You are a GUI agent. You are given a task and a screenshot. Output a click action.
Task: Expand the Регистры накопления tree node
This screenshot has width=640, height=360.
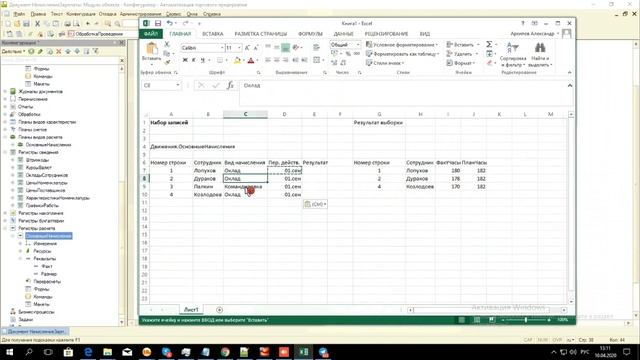[5, 213]
